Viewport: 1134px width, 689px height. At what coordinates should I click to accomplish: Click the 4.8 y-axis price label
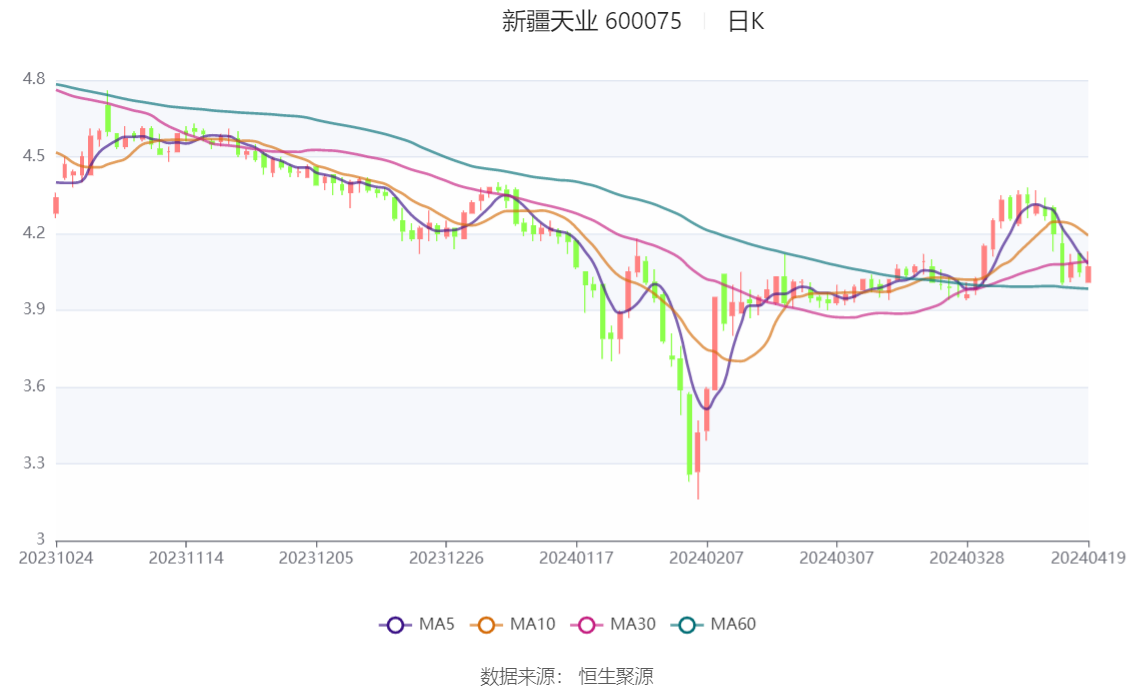(33, 79)
